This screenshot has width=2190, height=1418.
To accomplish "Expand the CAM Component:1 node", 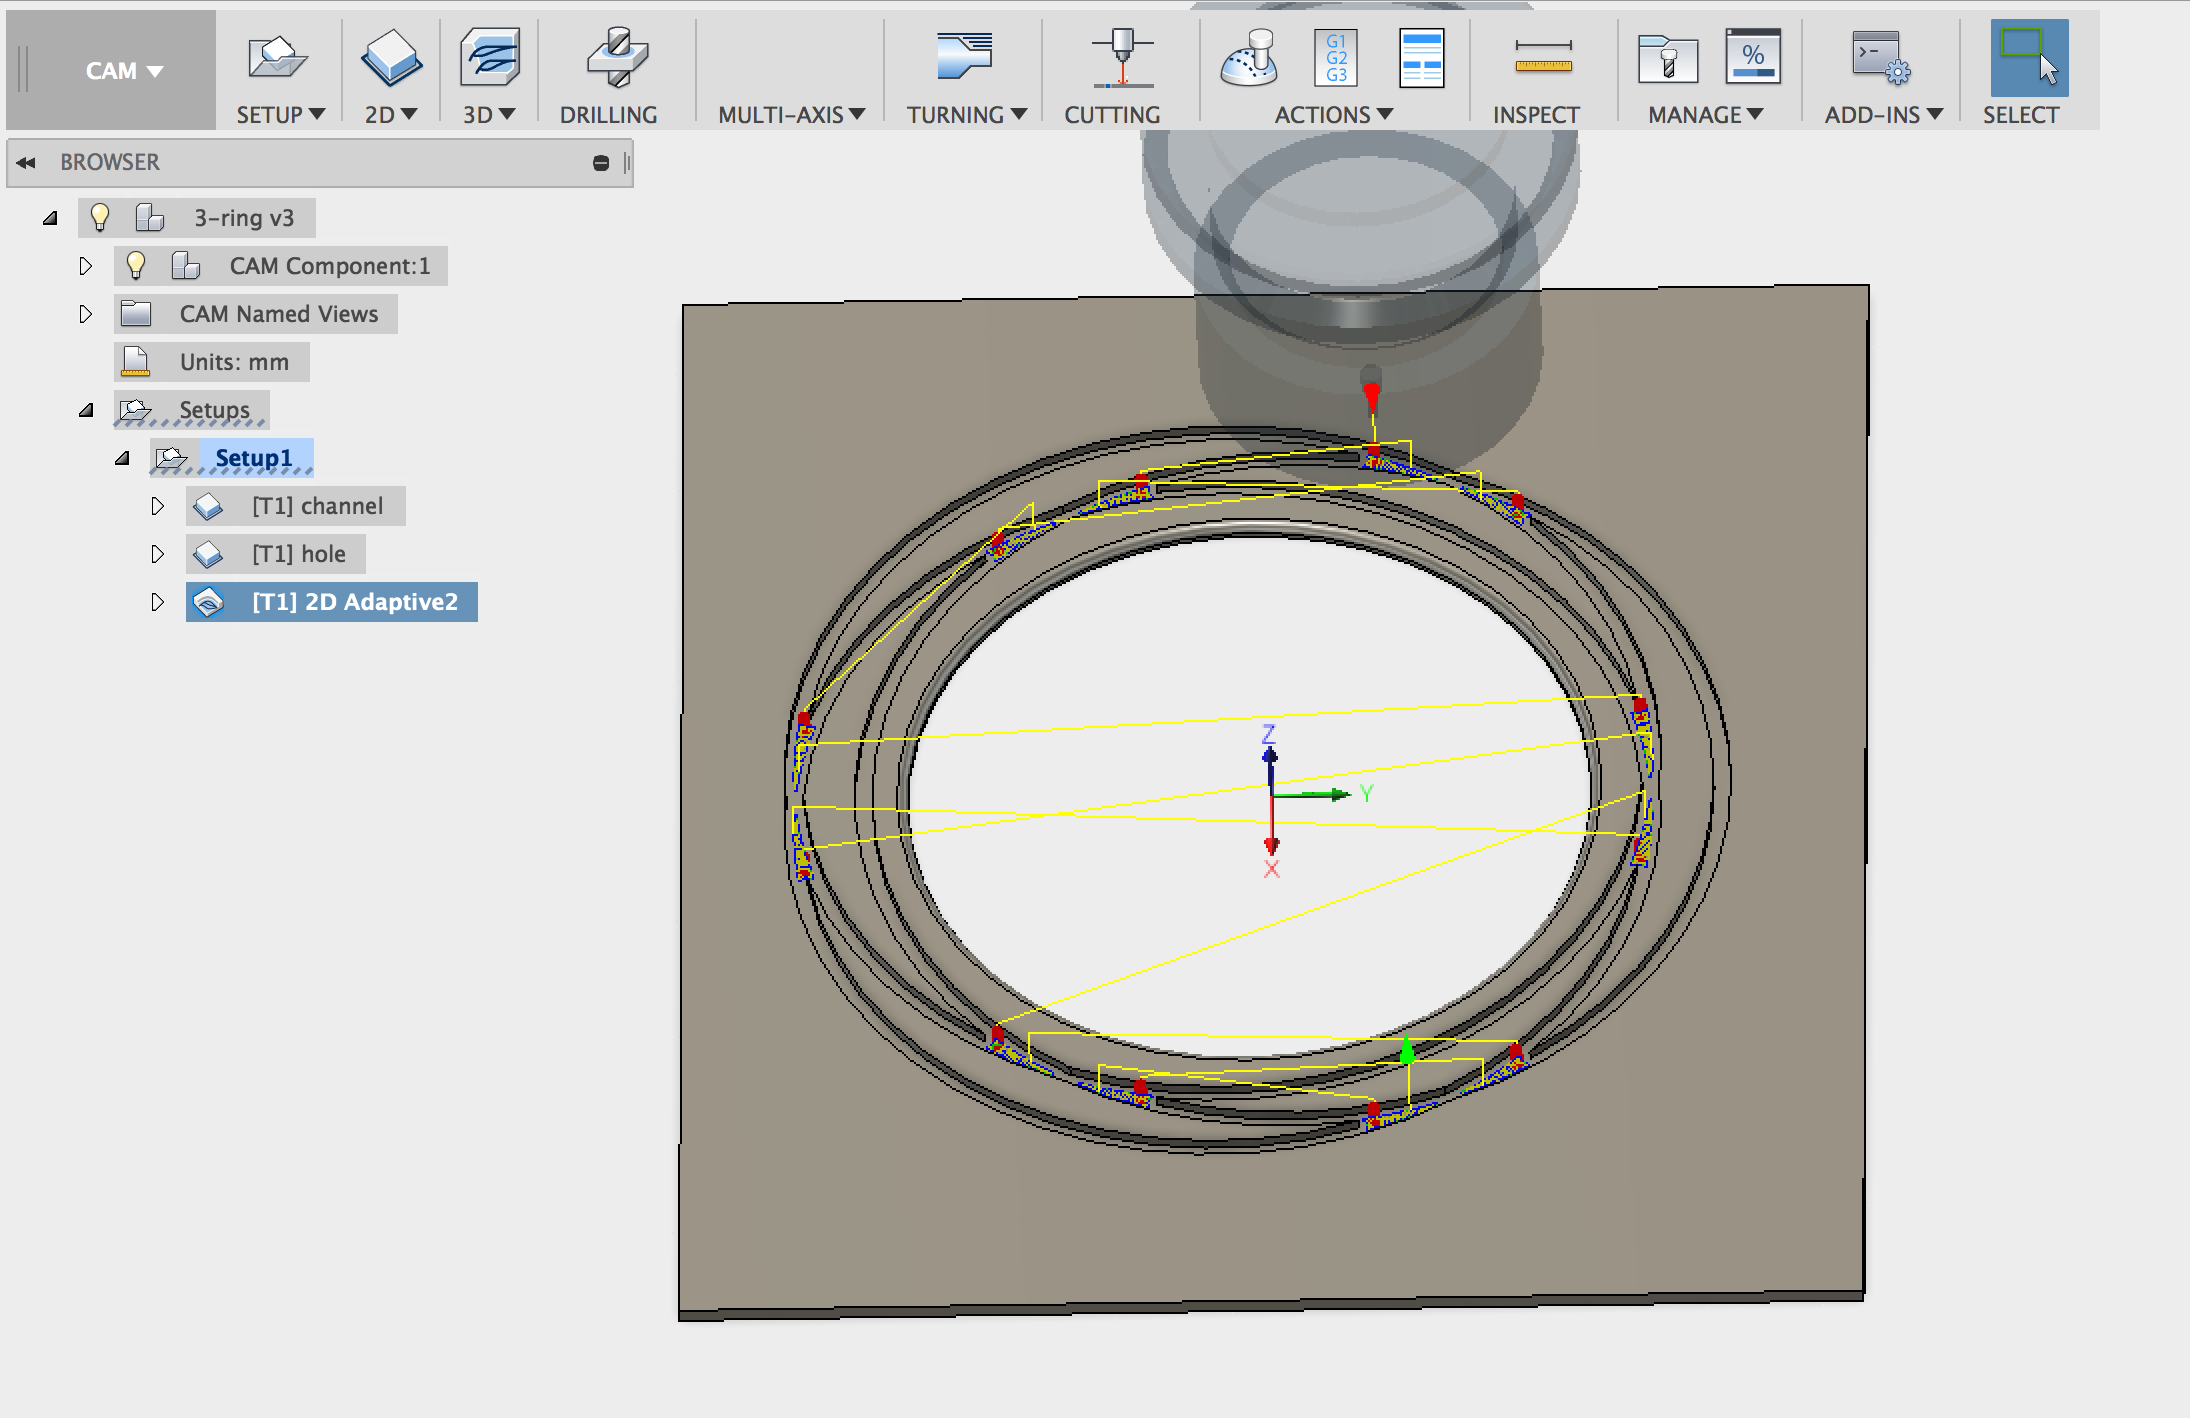I will pos(86,266).
